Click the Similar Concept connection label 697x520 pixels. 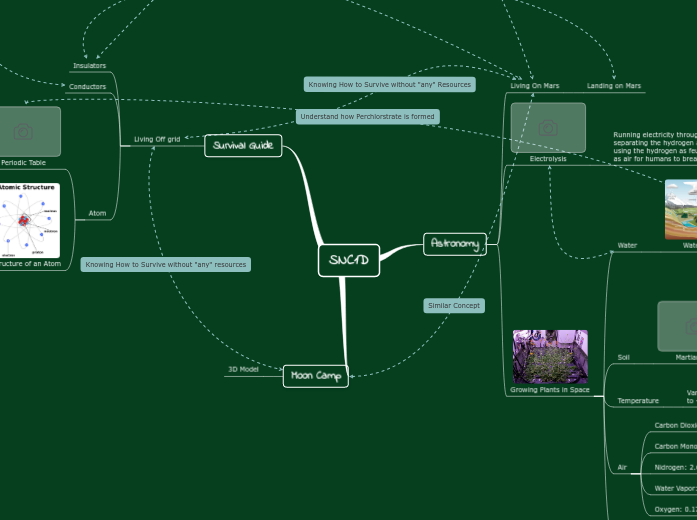[454, 306]
